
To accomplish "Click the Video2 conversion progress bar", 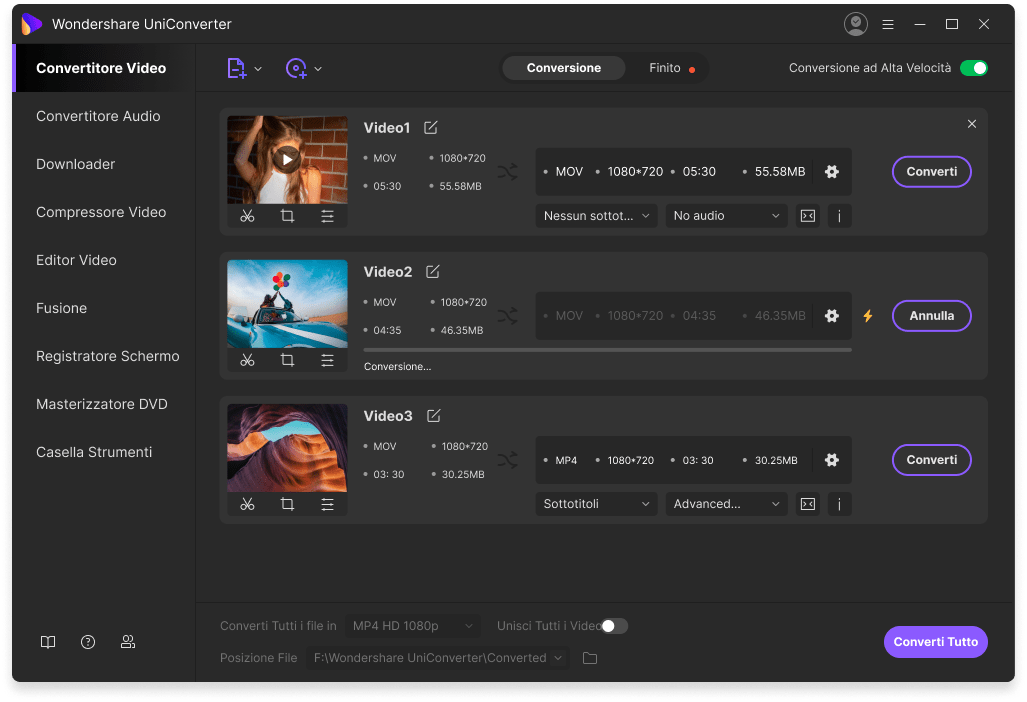I will coord(608,350).
